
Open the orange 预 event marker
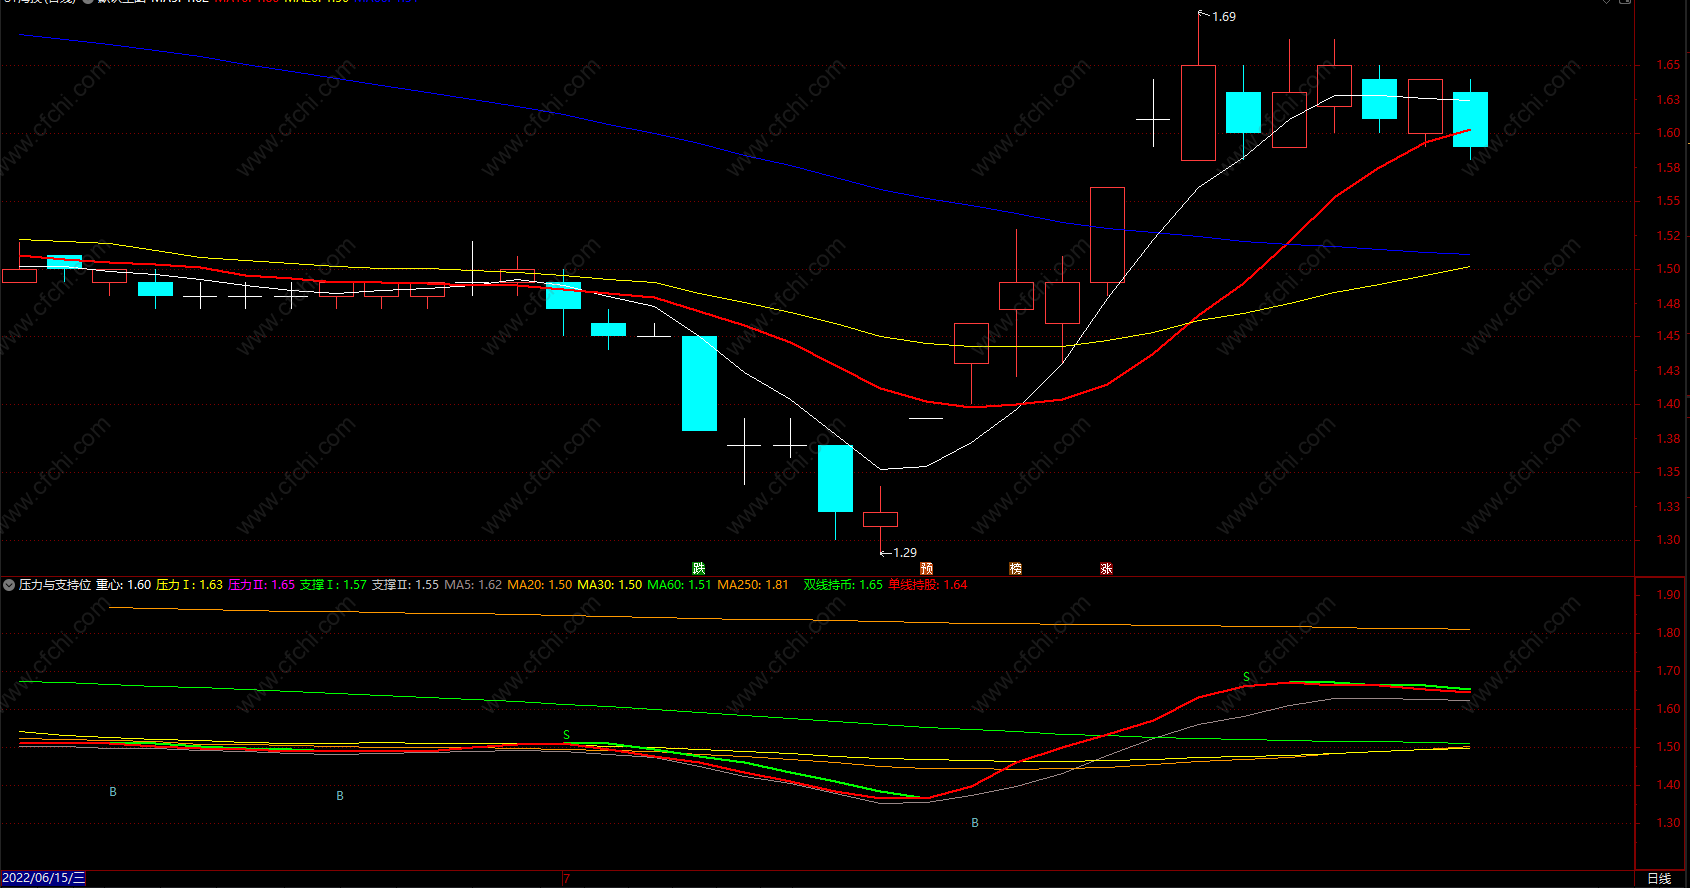[927, 568]
